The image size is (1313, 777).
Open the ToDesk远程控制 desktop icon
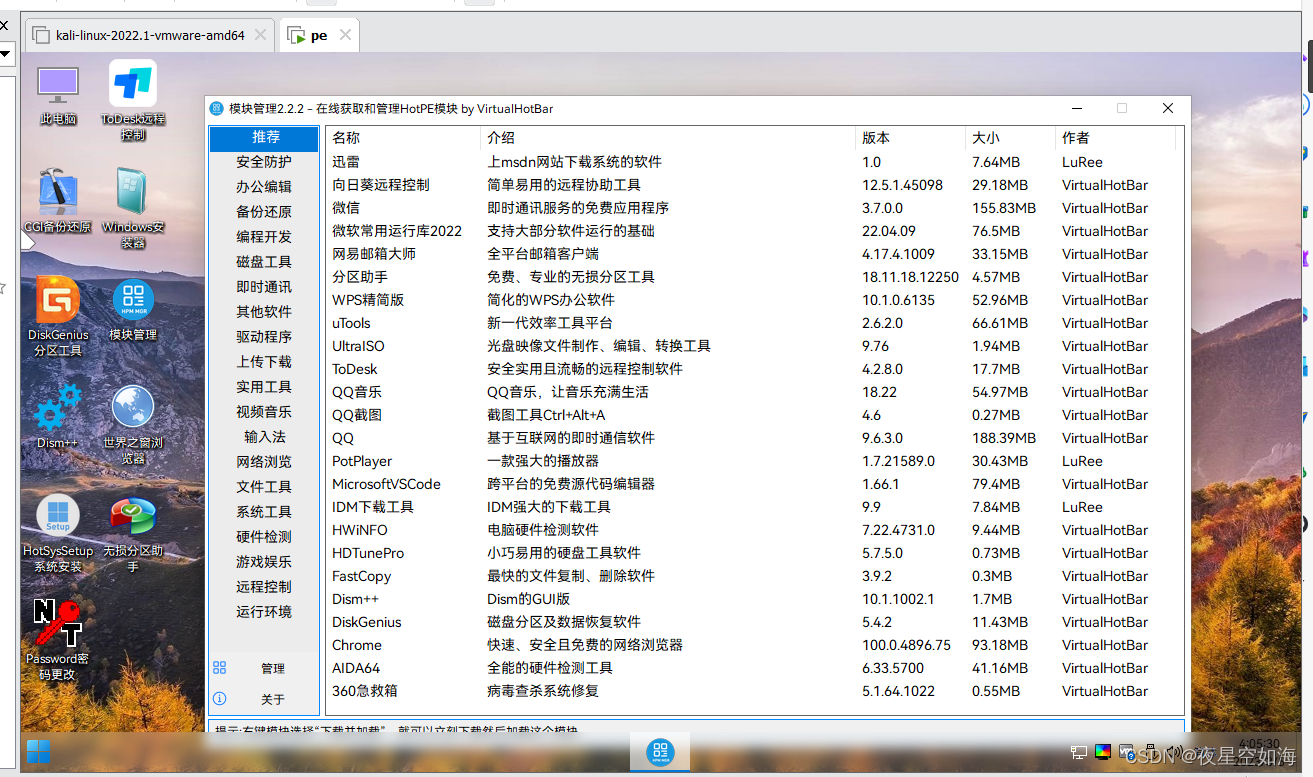tap(133, 100)
